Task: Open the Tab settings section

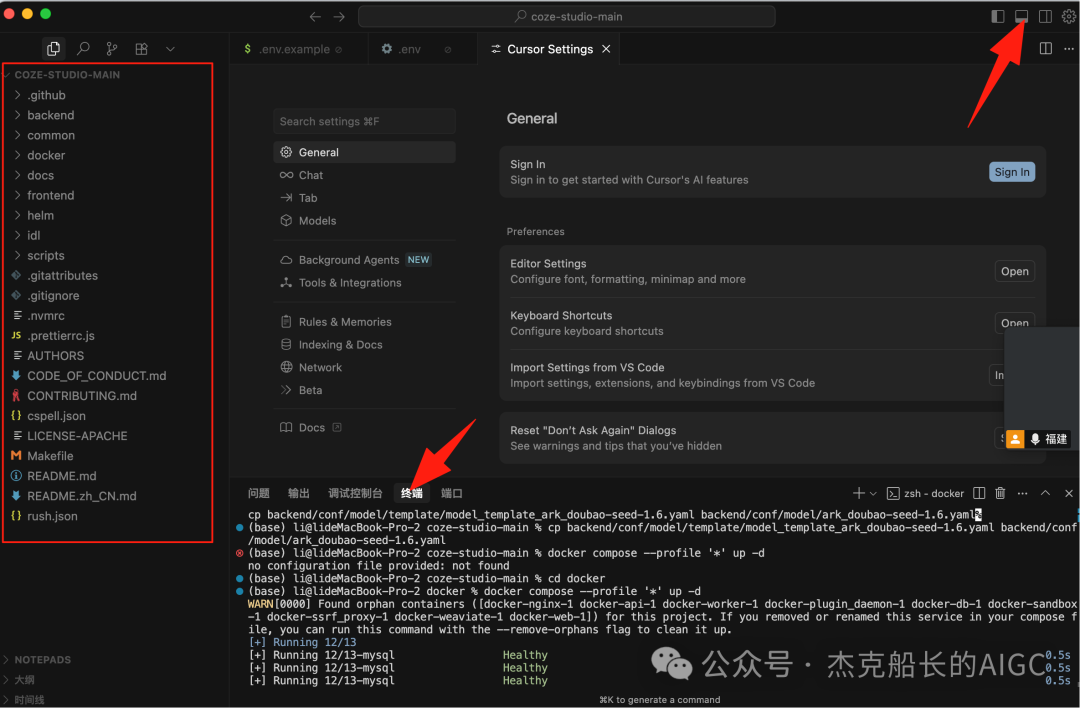Action: click(364, 198)
